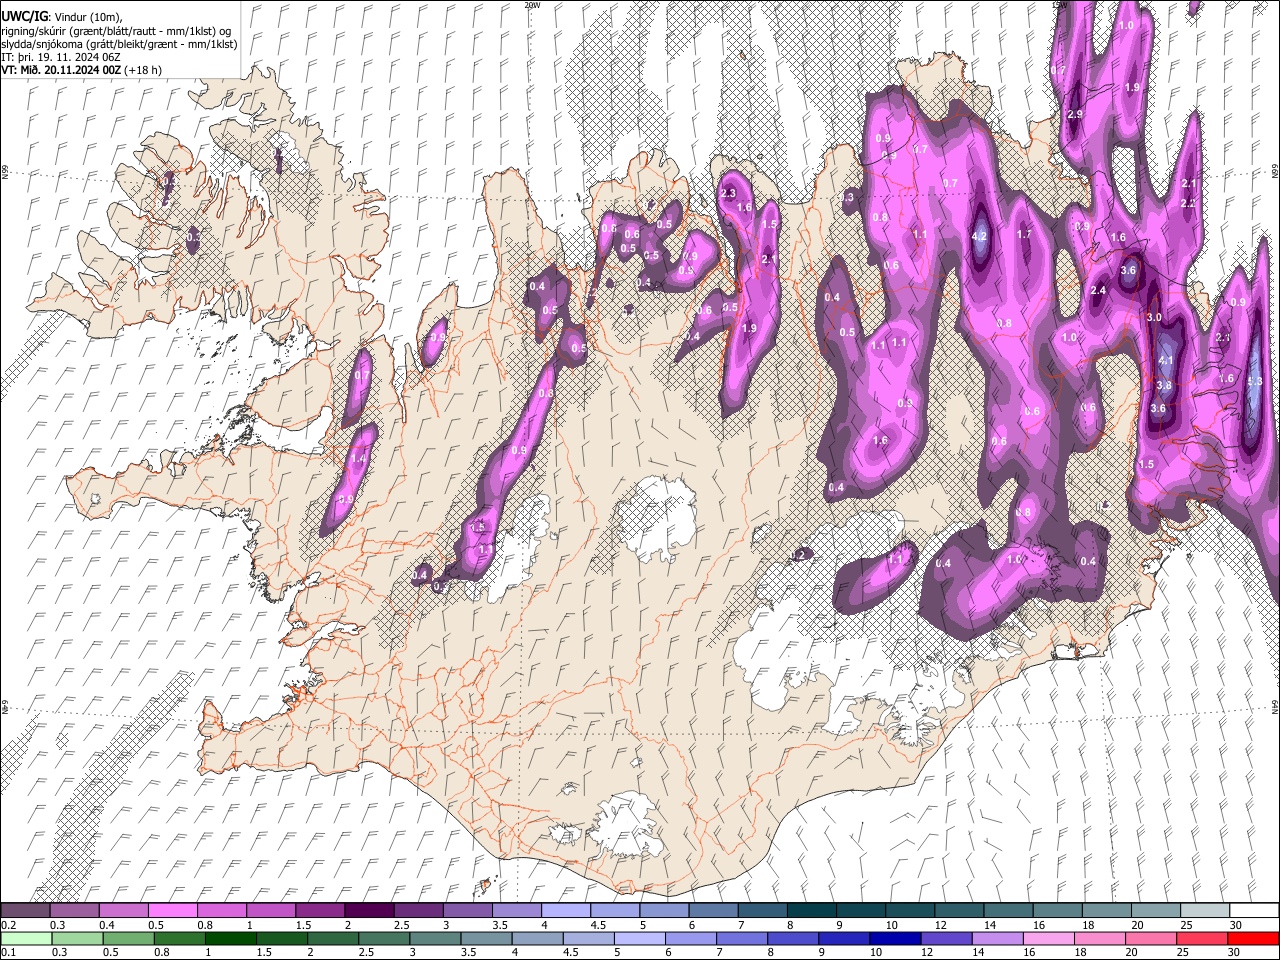The image size is (1280, 960).
Task: Click the 0.1 label under the bottom legend
Action: click(x=9, y=953)
